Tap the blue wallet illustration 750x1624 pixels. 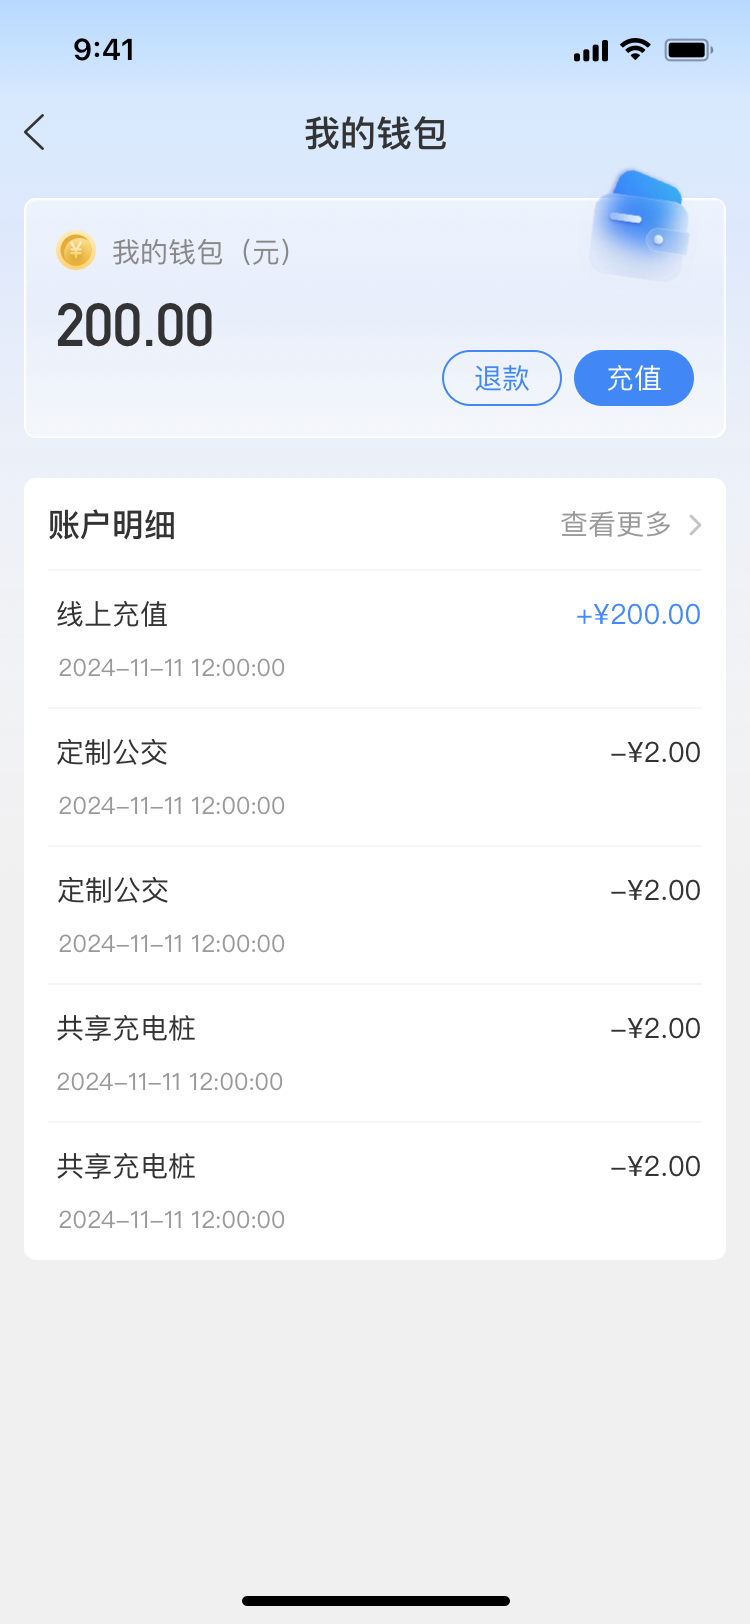640,224
